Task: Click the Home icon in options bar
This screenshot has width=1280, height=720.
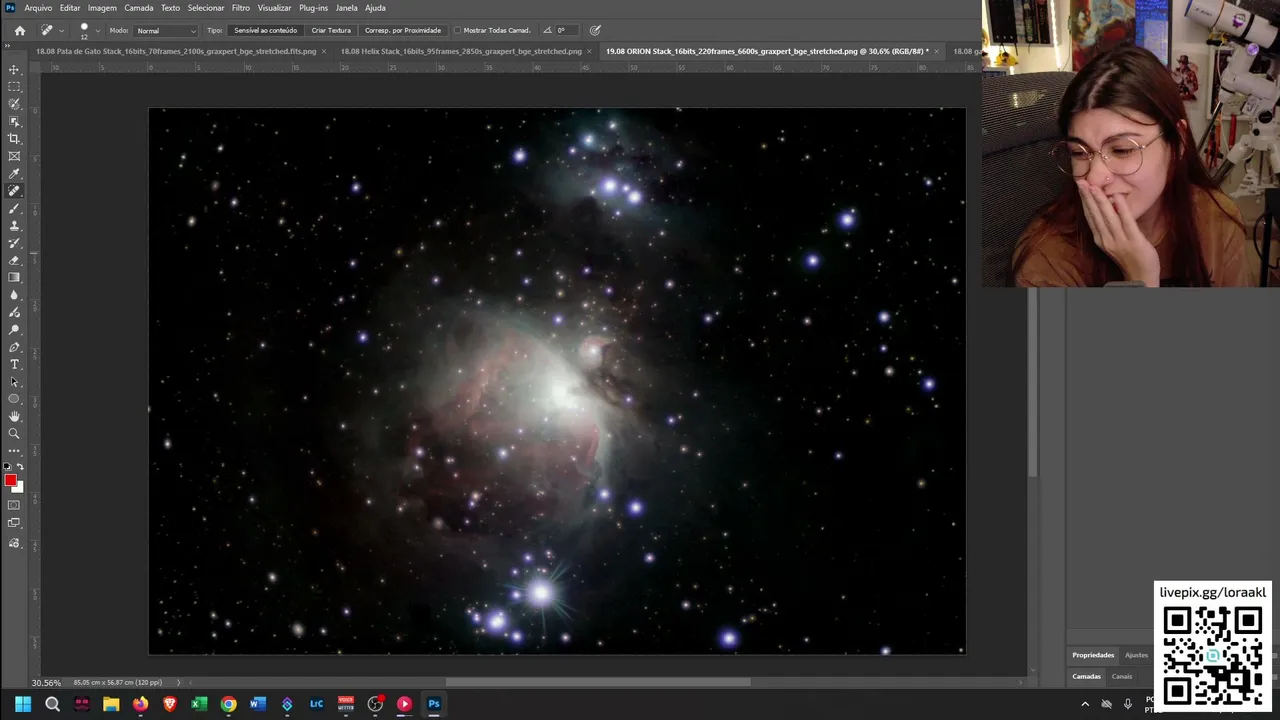Action: [19, 30]
